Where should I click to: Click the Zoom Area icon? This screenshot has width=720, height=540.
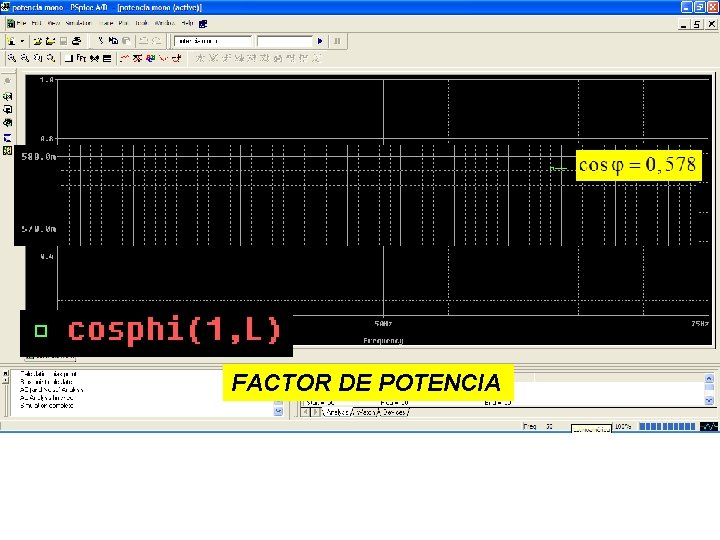pos(38,58)
